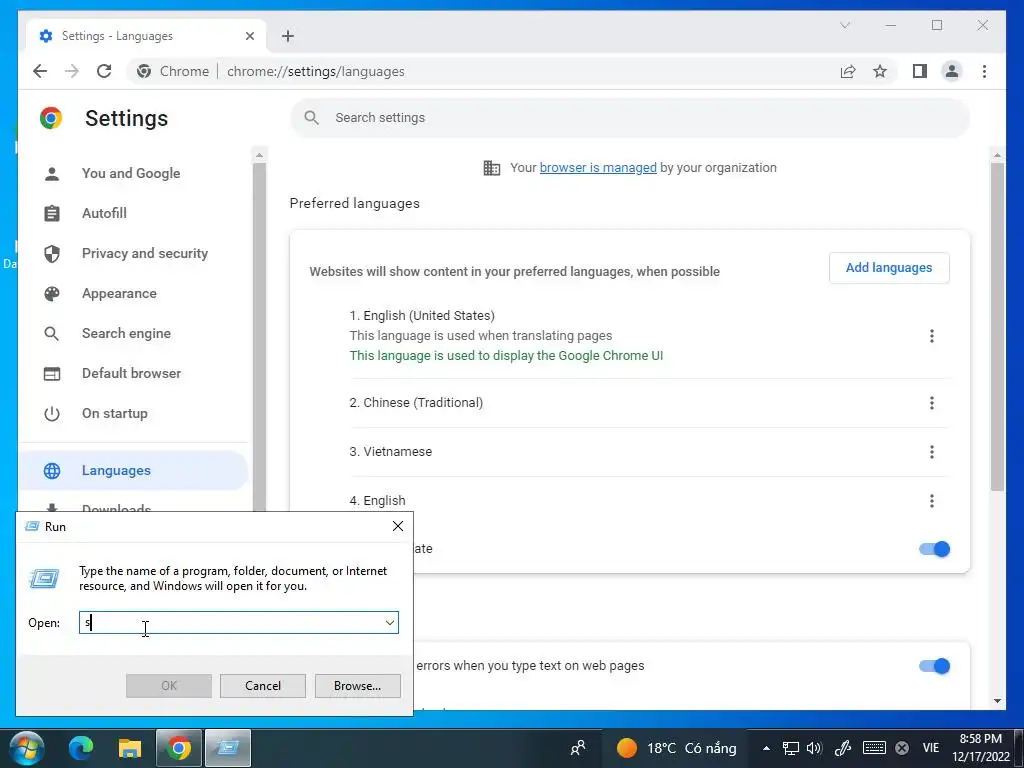This screenshot has width=1024, height=768.
Task: Toggle the spell check switch
Action: pyautogui.click(x=935, y=666)
